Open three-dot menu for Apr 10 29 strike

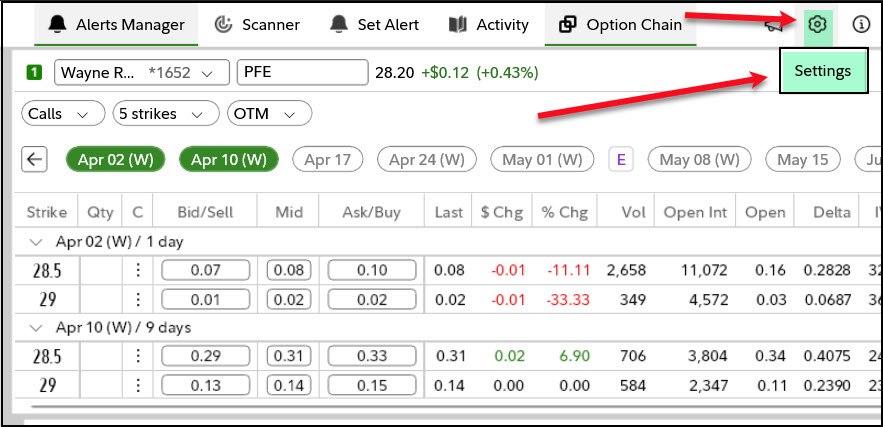(137, 386)
